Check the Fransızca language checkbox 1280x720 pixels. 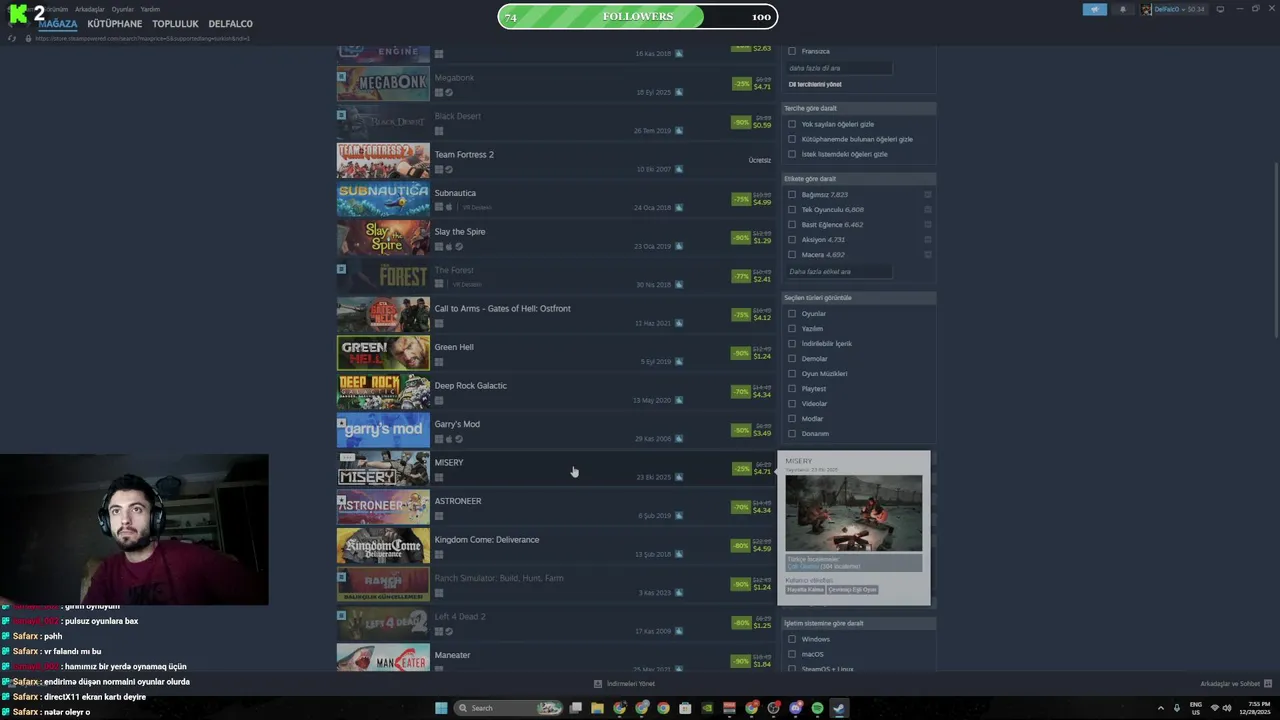pyautogui.click(x=792, y=51)
